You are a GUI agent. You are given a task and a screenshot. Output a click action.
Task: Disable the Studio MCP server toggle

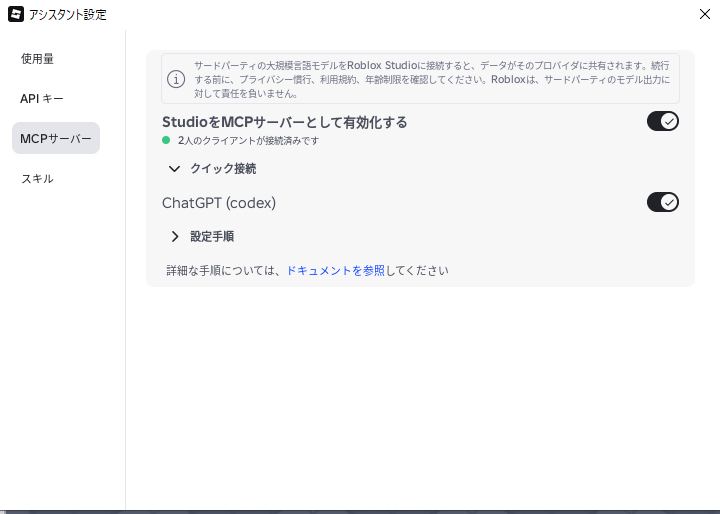point(663,121)
